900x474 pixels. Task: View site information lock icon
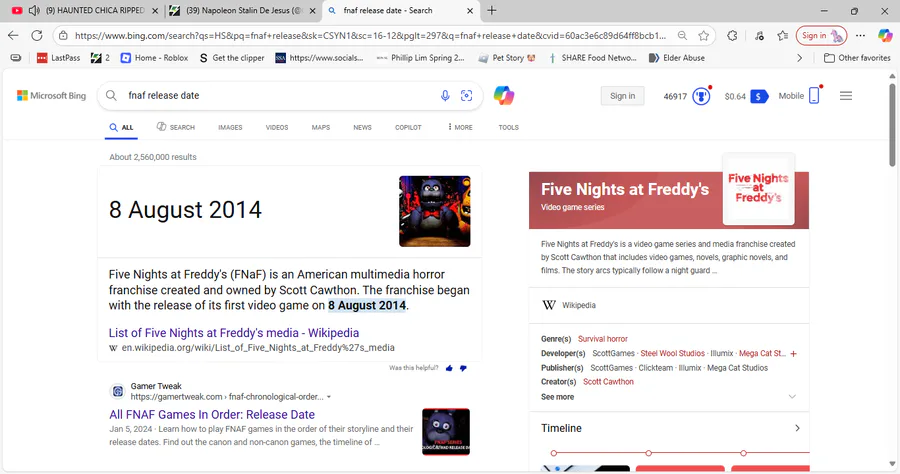pyautogui.click(x=64, y=36)
